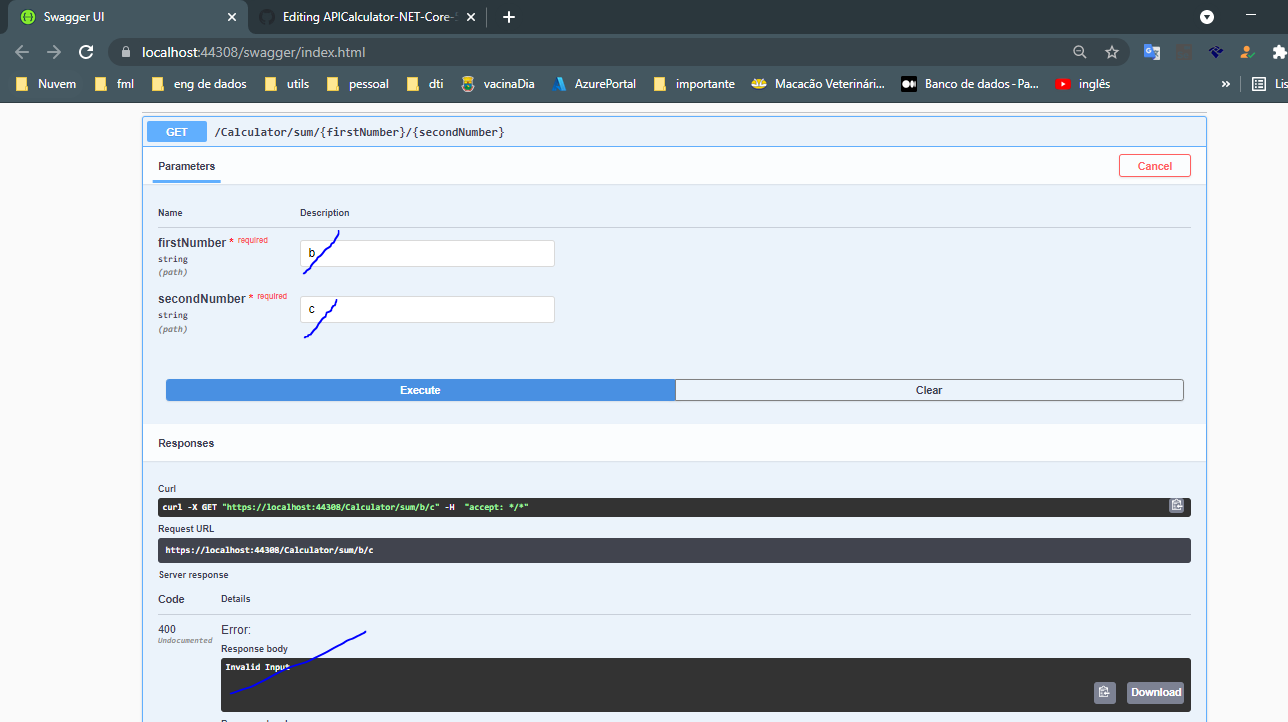Open the utils bookmark folder
This screenshot has height=722, width=1288.
pyautogui.click(x=287, y=84)
